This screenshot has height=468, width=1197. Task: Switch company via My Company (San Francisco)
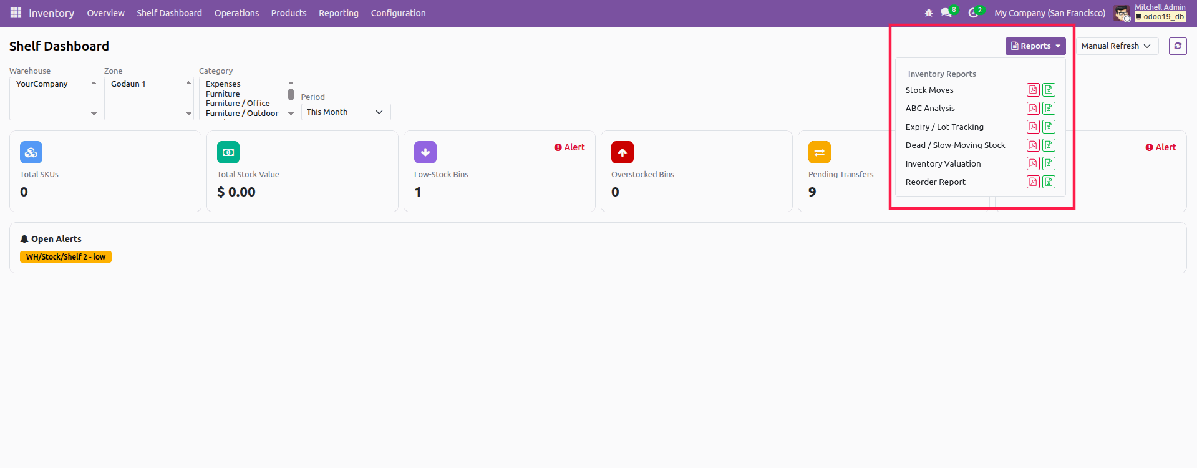point(1050,13)
